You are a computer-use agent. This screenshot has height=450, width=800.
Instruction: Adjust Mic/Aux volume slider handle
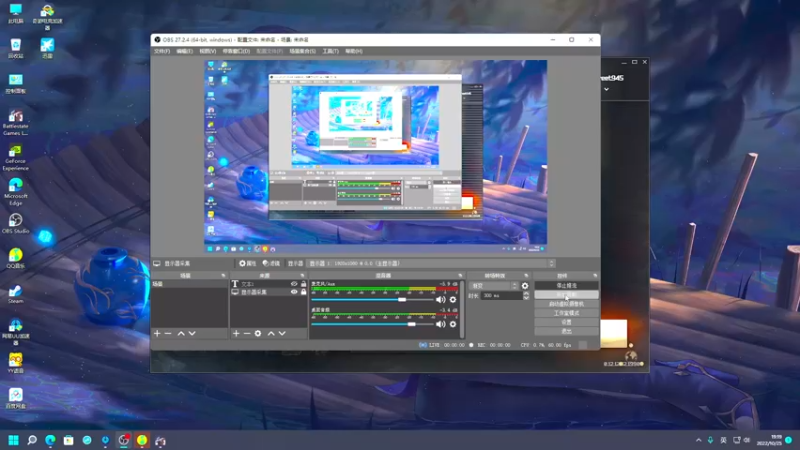click(x=402, y=299)
